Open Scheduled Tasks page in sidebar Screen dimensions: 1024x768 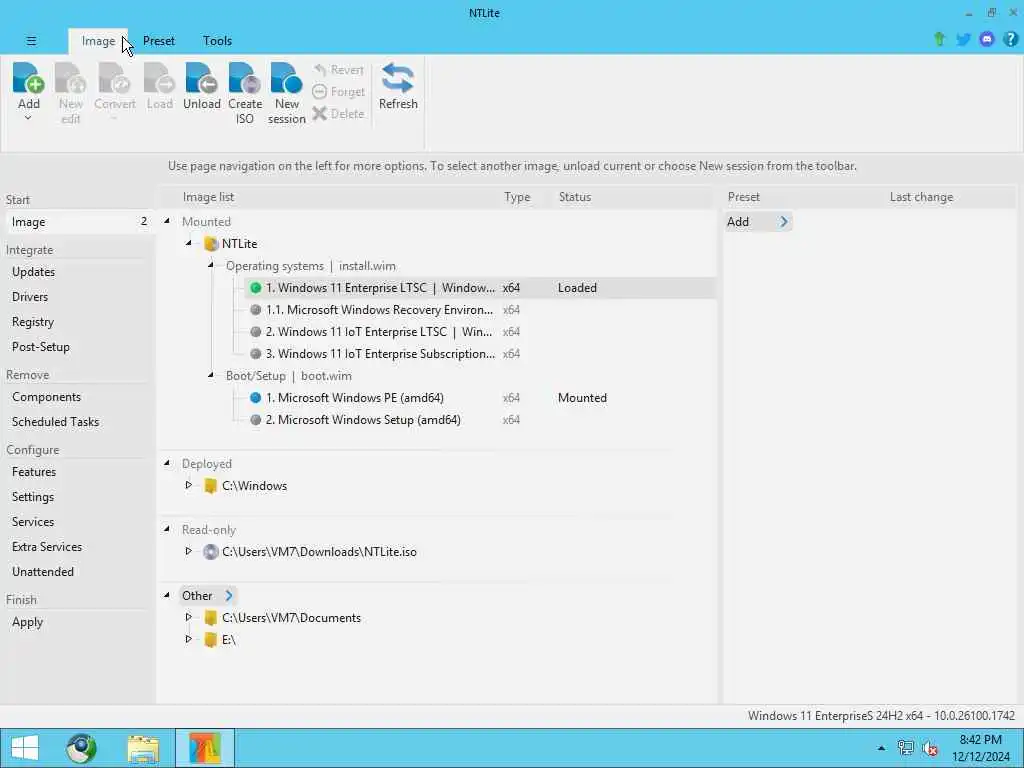tap(56, 422)
